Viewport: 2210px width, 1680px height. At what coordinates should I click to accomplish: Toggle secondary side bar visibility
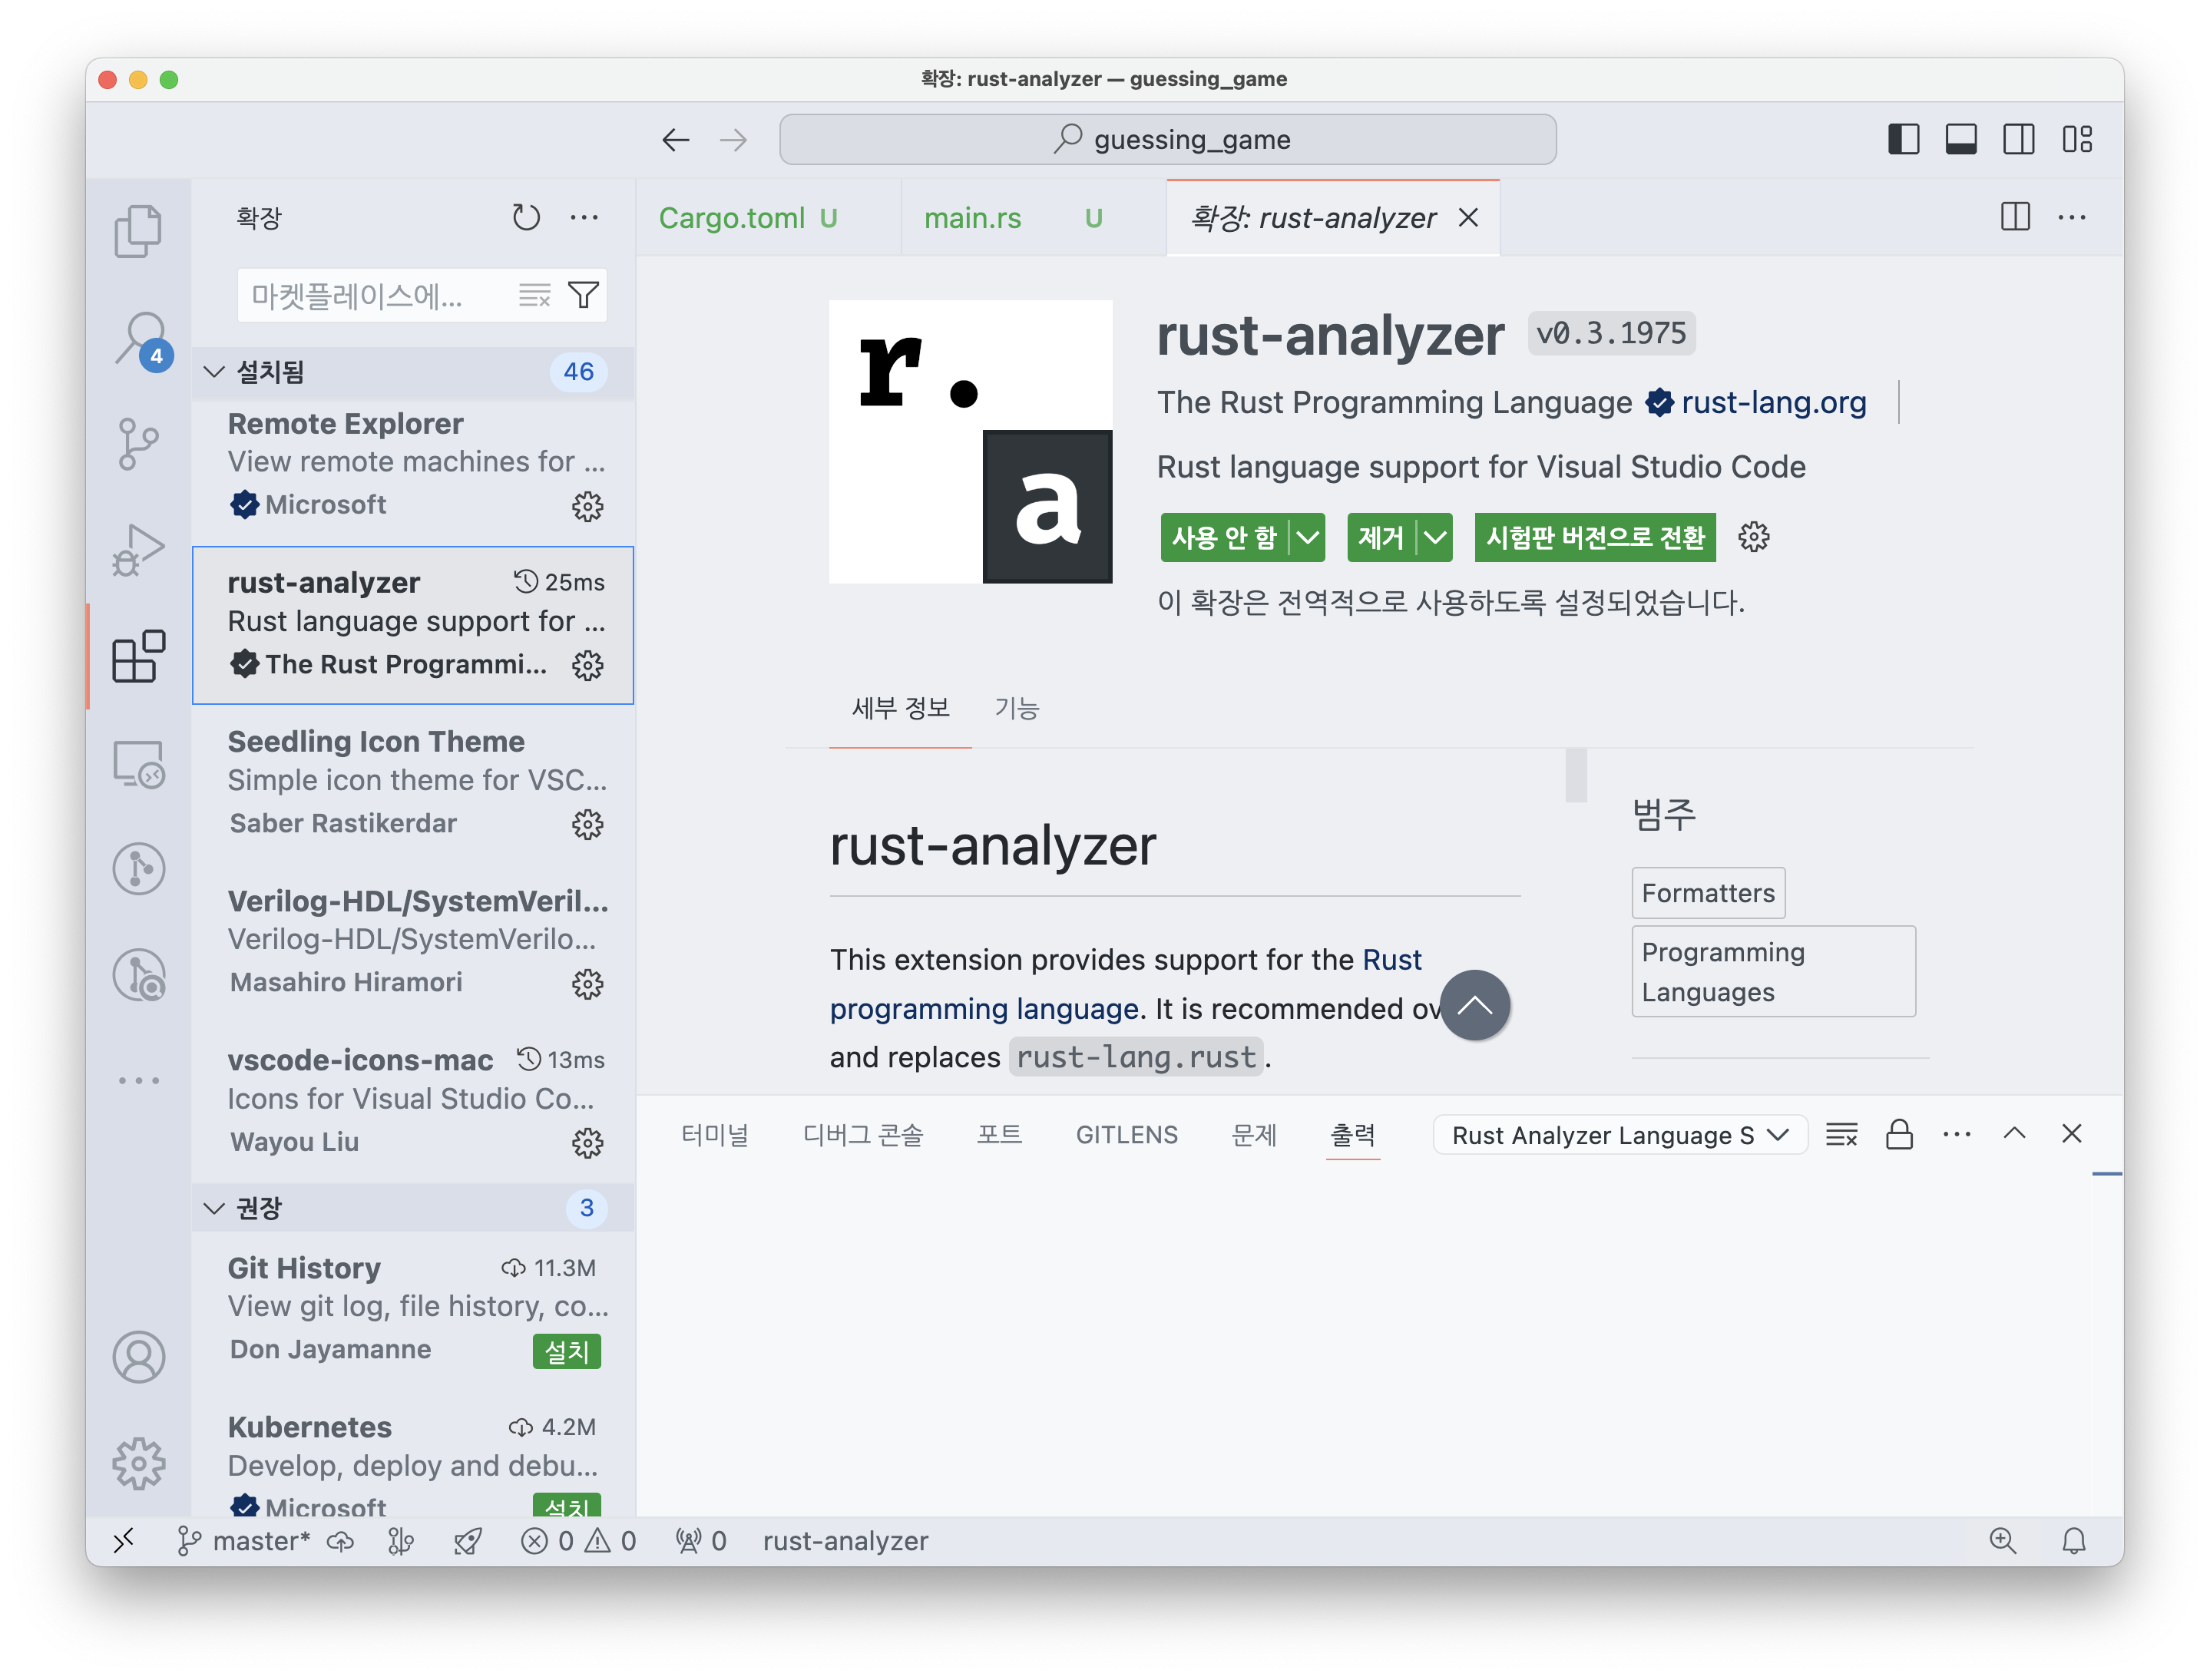click(x=2018, y=139)
